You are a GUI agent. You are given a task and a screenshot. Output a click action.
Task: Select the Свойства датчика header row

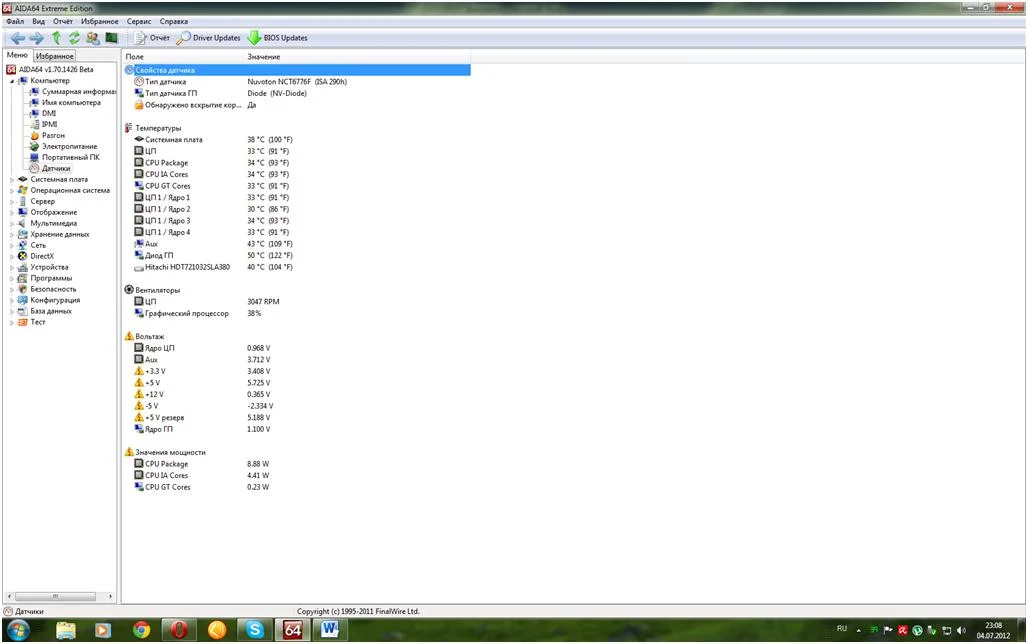tap(297, 70)
